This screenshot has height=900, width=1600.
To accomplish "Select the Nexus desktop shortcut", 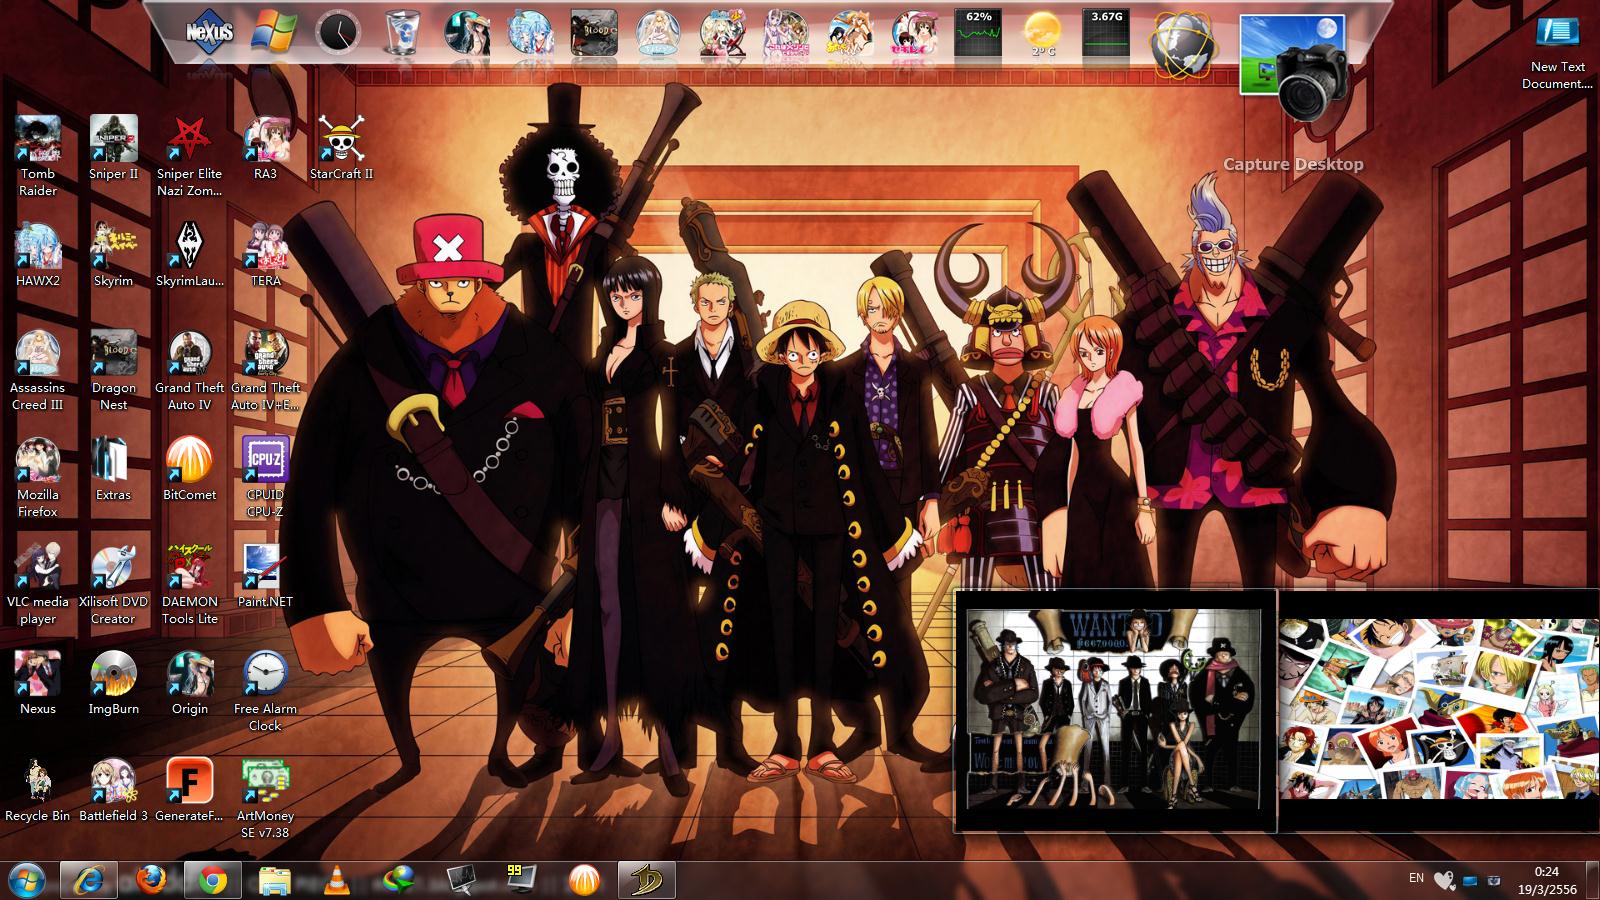I will click(x=38, y=682).
